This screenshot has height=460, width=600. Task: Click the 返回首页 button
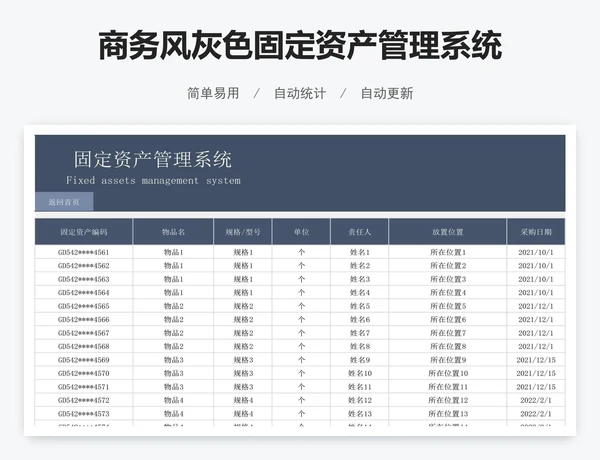(x=64, y=202)
